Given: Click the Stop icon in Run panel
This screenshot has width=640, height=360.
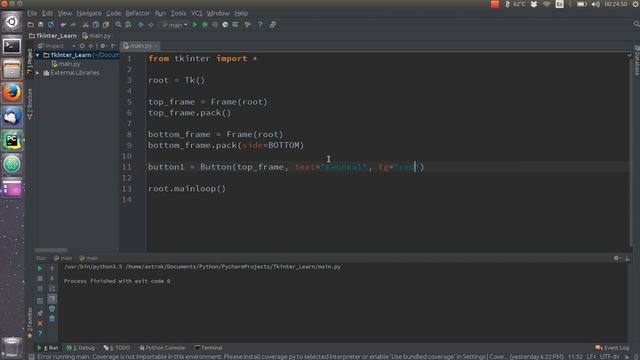Looking at the screenshot, I should tap(40, 279).
